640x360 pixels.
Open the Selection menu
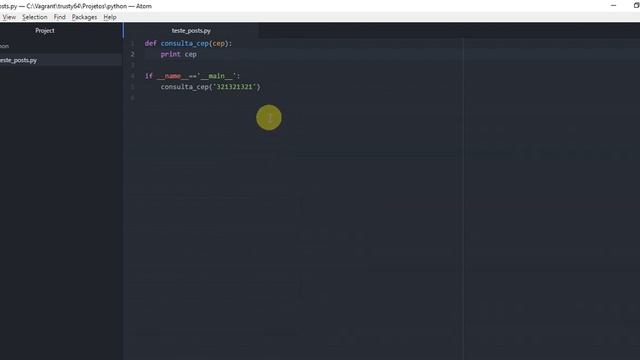coord(35,17)
